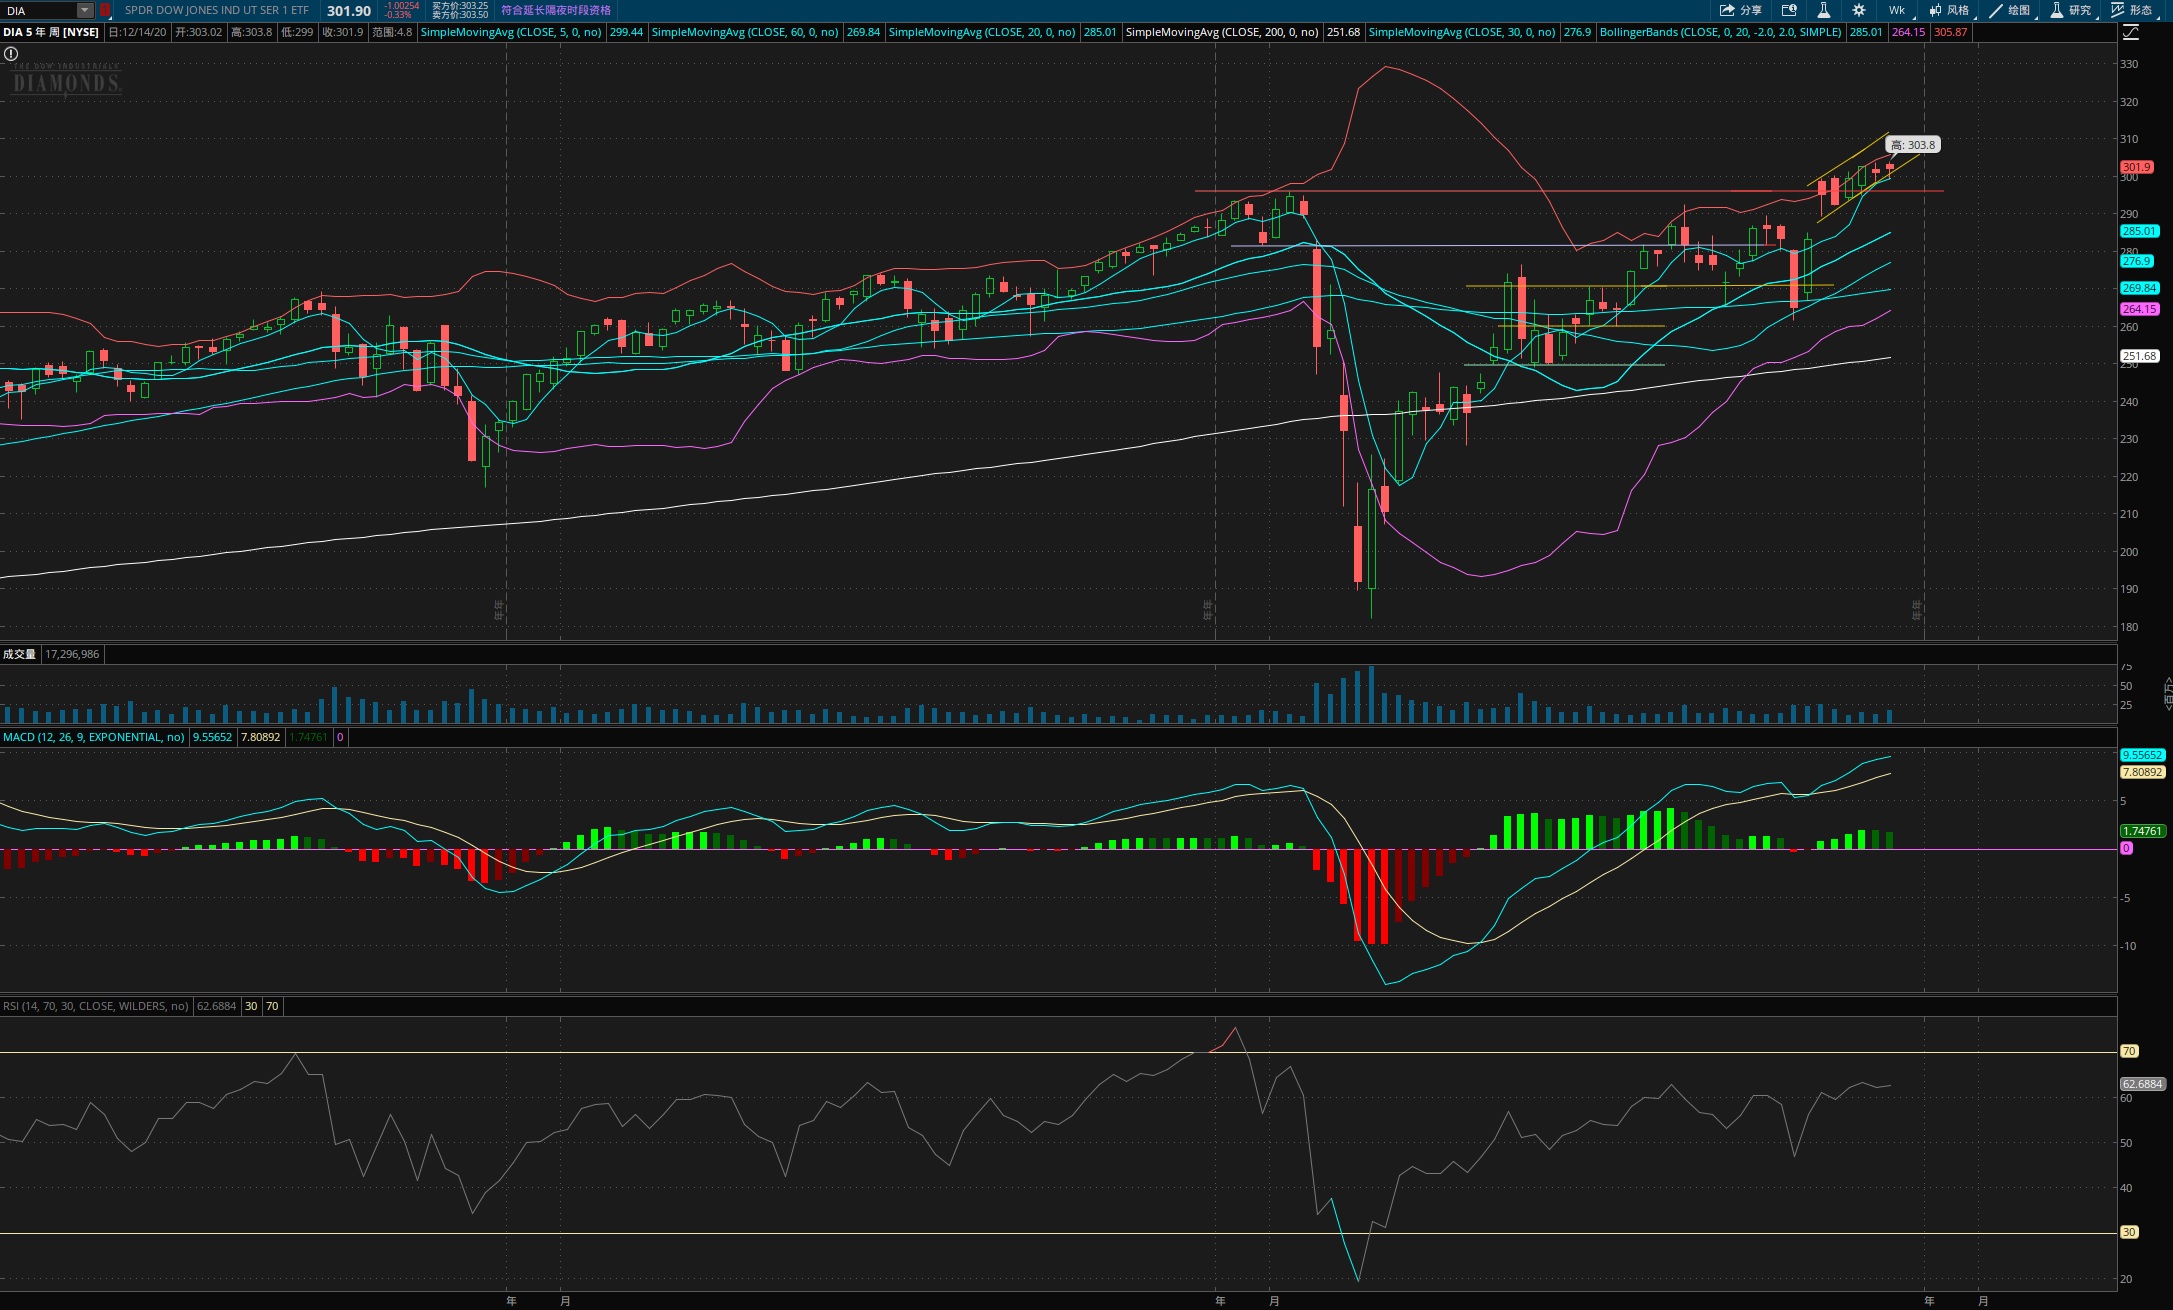Click the MACD (12, 26, 9, EXPONENTIAL, no) label
Screen dimensions: 2173x1310
94,737
